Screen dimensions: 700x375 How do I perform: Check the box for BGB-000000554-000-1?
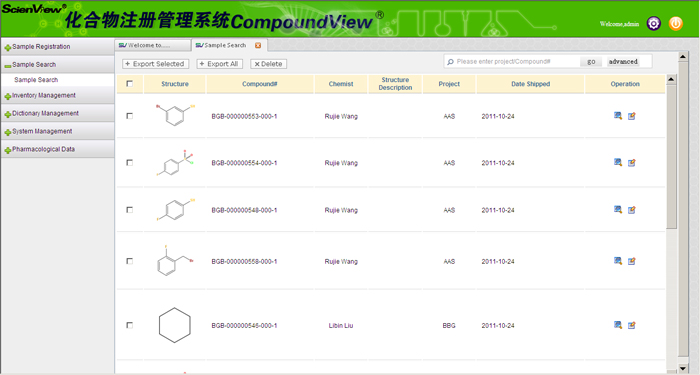coord(129,162)
